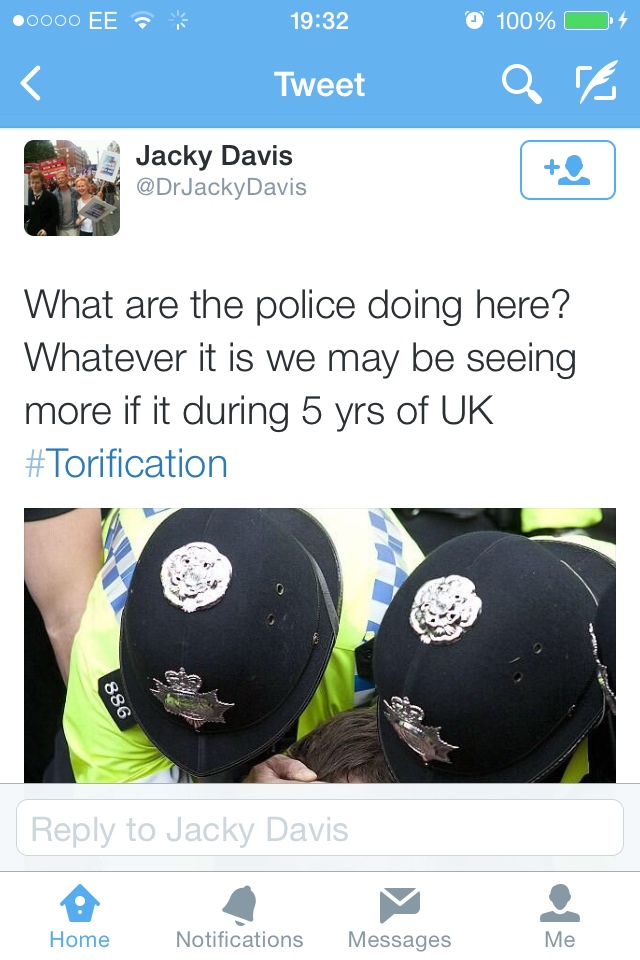Switch to the Messages tab
The image size is (640, 960).
[x=399, y=917]
